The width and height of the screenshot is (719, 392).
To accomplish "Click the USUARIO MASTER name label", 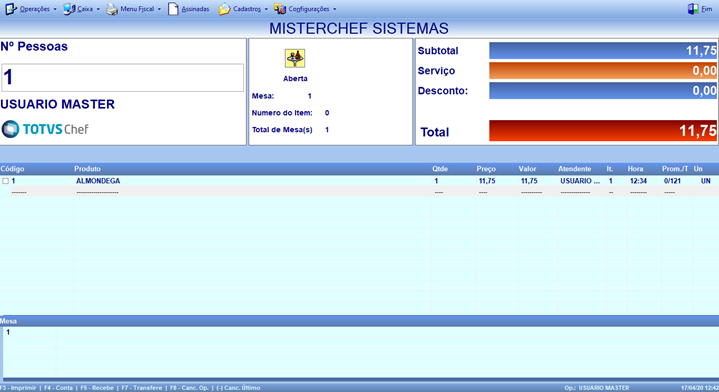I will [x=57, y=105].
